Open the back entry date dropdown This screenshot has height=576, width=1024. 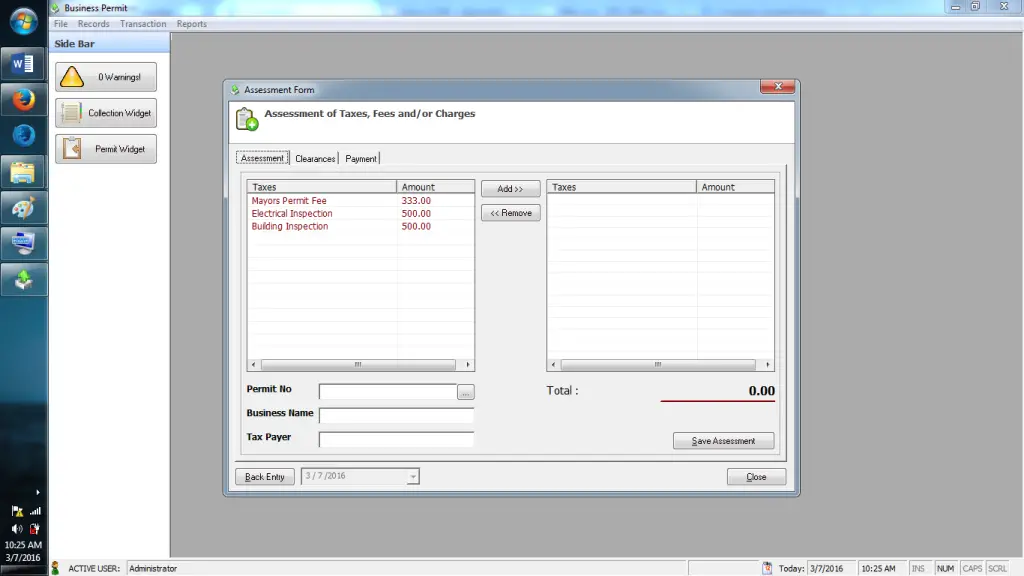(413, 477)
